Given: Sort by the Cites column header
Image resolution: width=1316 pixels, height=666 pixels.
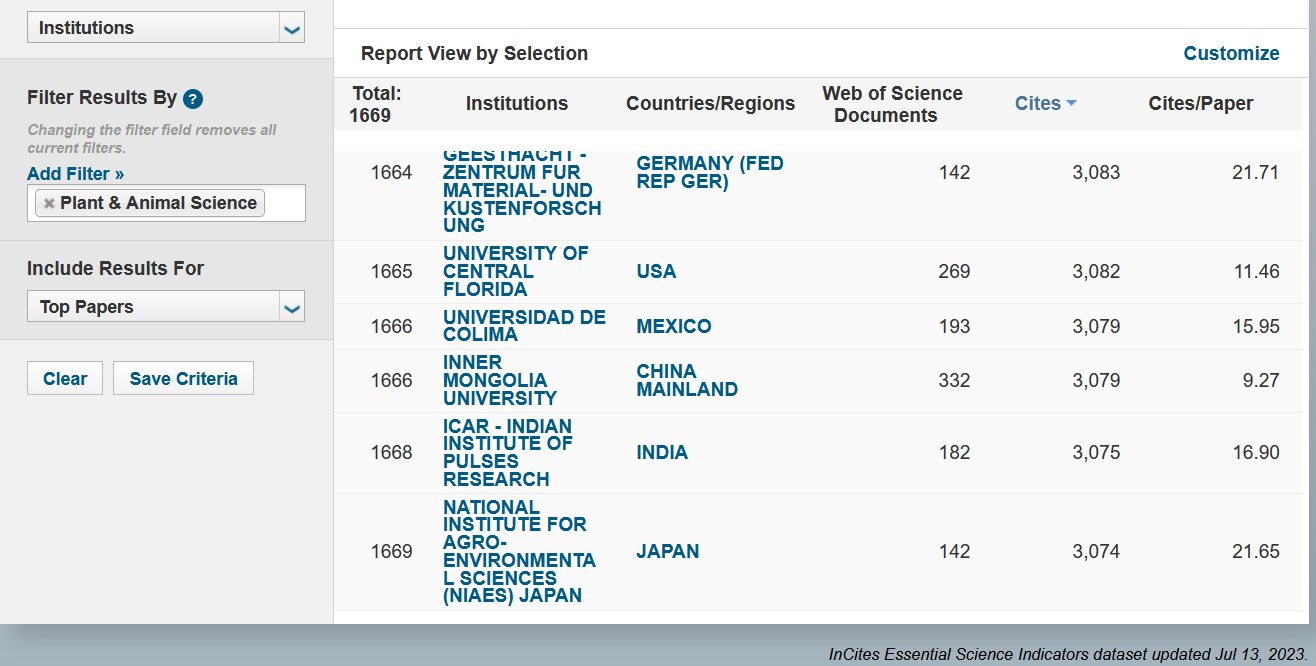Looking at the screenshot, I should click(1037, 103).
